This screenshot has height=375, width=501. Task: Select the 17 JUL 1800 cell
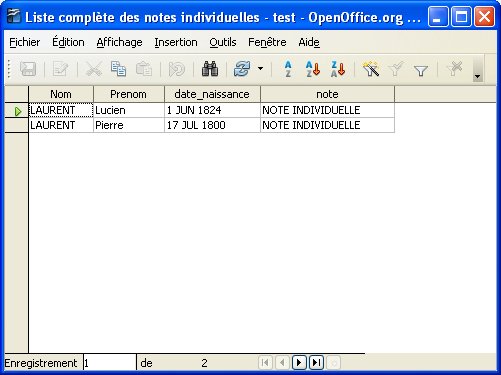(x=212, y=125)
